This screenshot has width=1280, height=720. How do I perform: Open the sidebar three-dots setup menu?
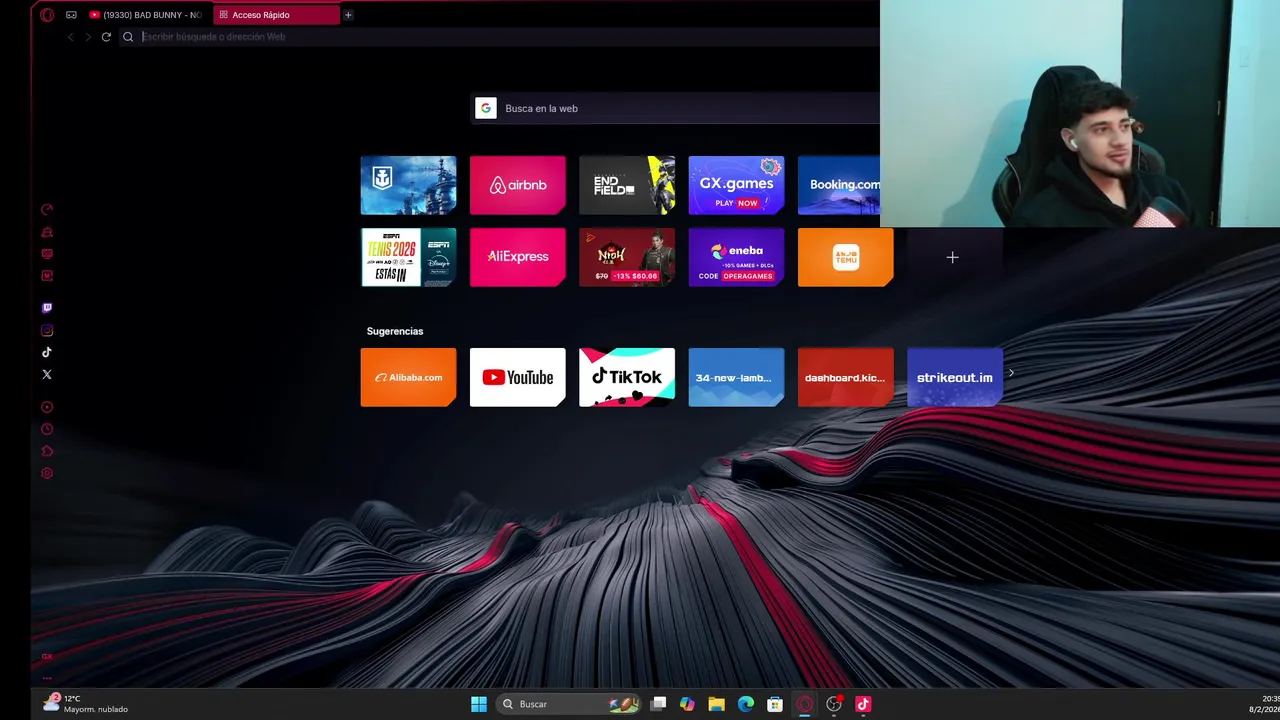47,678
